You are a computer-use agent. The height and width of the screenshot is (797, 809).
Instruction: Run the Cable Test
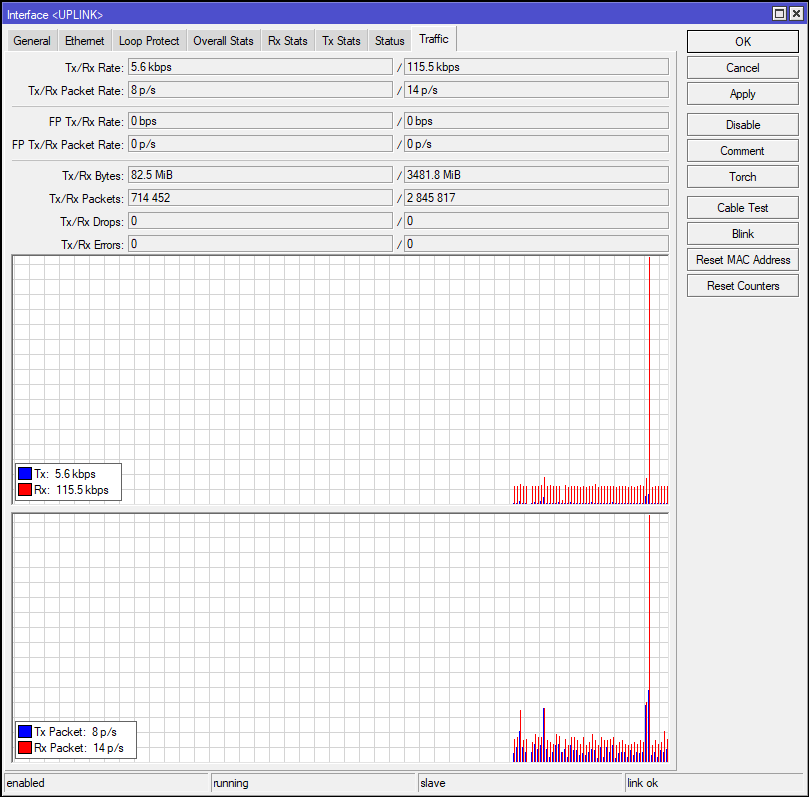coord(742,208)
